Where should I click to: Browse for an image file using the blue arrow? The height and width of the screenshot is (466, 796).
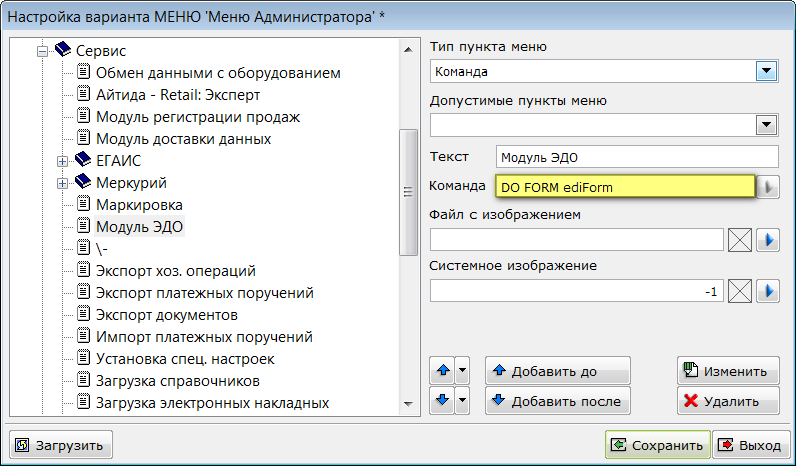[x=768, y=240]
